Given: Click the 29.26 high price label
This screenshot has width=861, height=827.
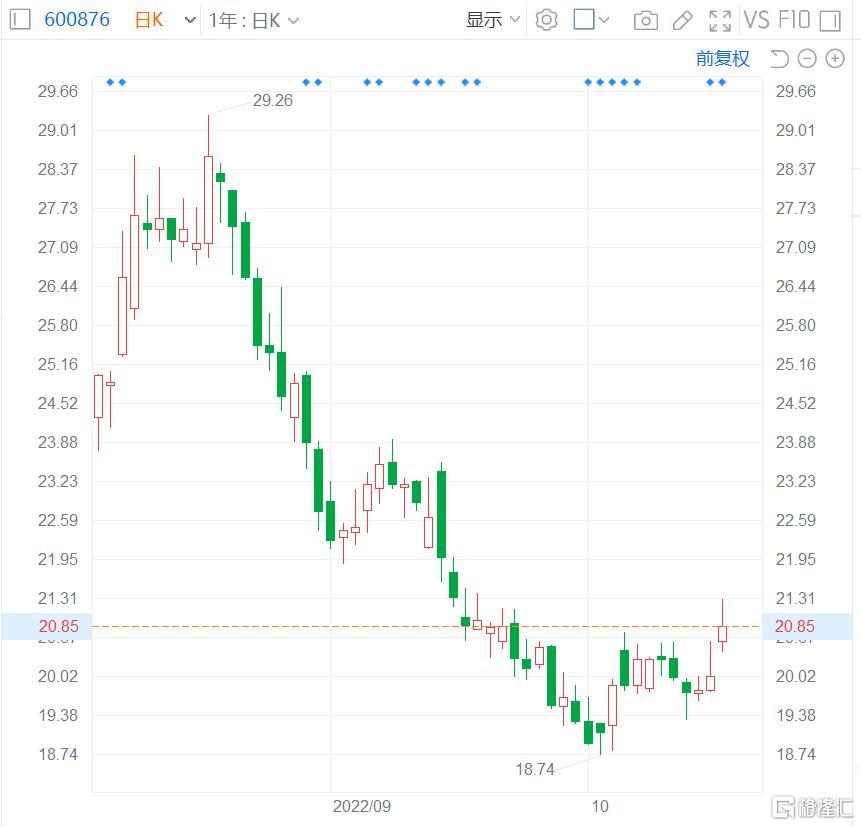Looking at the screenshot, I should pos(272,100).
